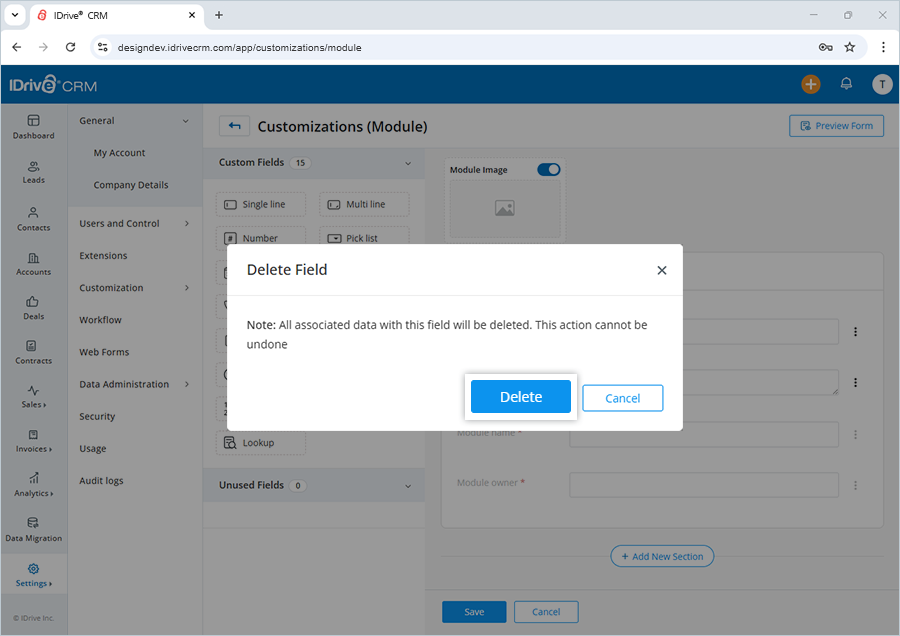The width and height of the screenshot is (900, 636).
Task: Collapse the Custom Fields panel
Action: click(x=407, y=162)
